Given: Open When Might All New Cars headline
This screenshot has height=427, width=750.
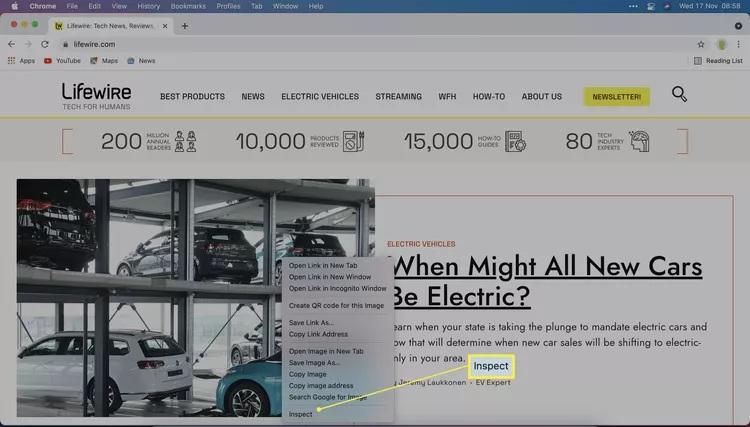Looking at the screenshot, I should click(x=547, y=281).
